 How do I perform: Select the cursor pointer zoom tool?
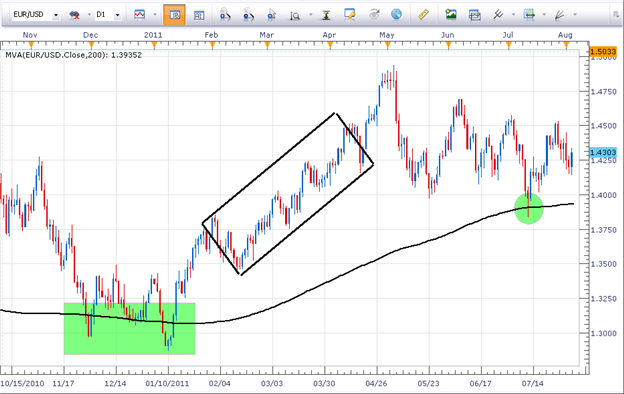coord(271,15)
